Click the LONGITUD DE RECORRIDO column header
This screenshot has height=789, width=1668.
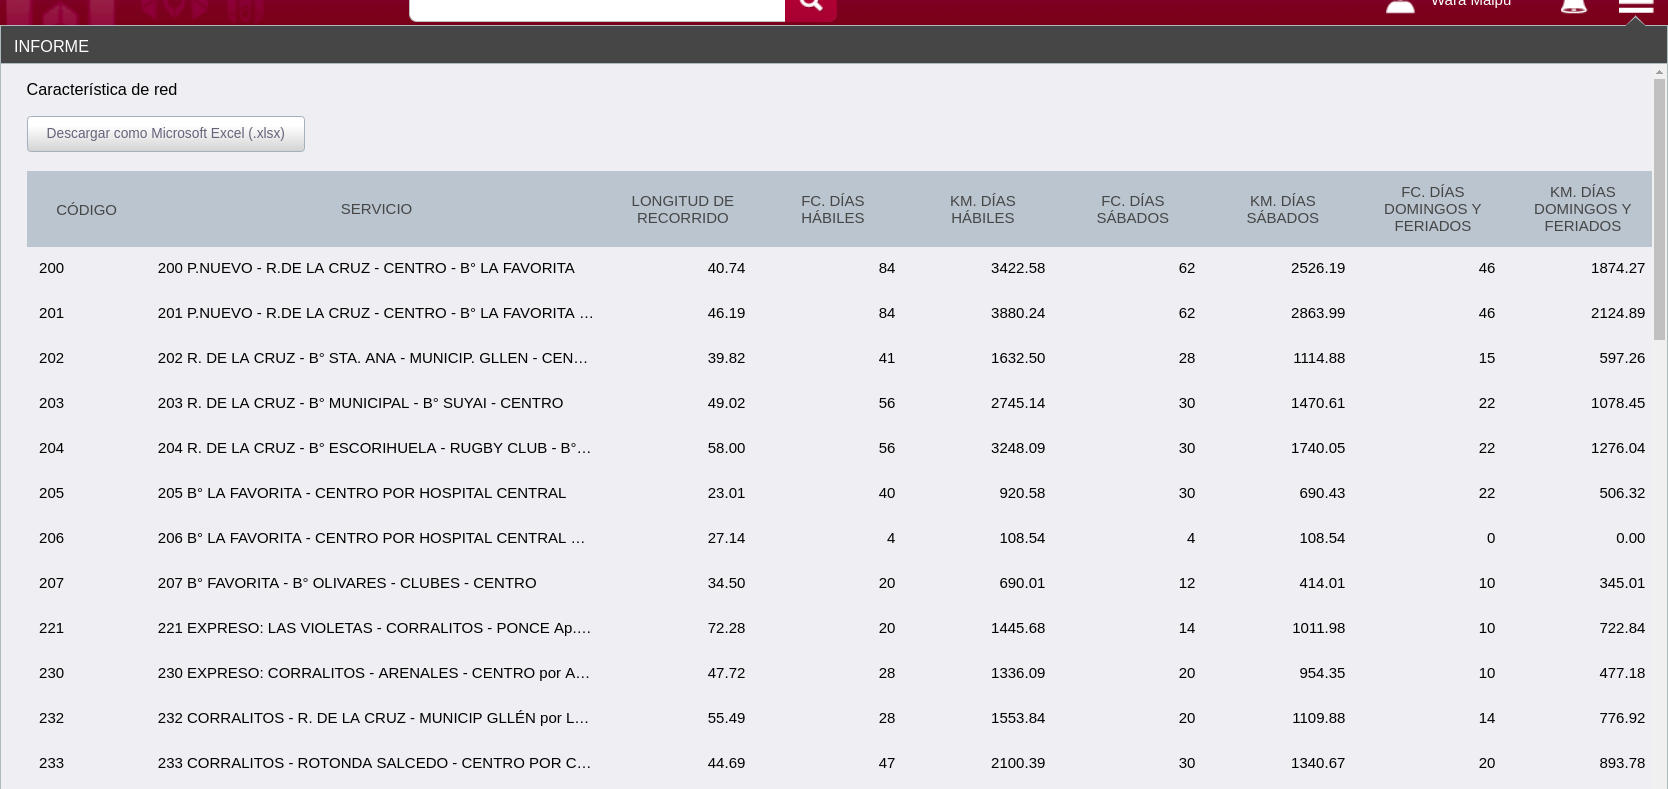tap(682, 209)
